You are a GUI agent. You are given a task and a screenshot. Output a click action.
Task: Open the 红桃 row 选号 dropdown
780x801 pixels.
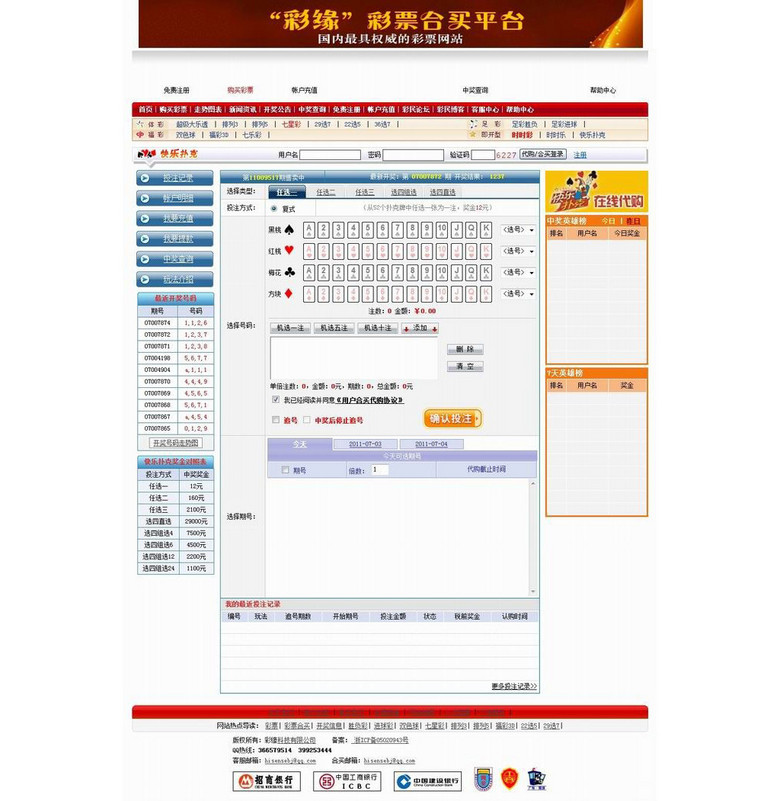point(518,251)
